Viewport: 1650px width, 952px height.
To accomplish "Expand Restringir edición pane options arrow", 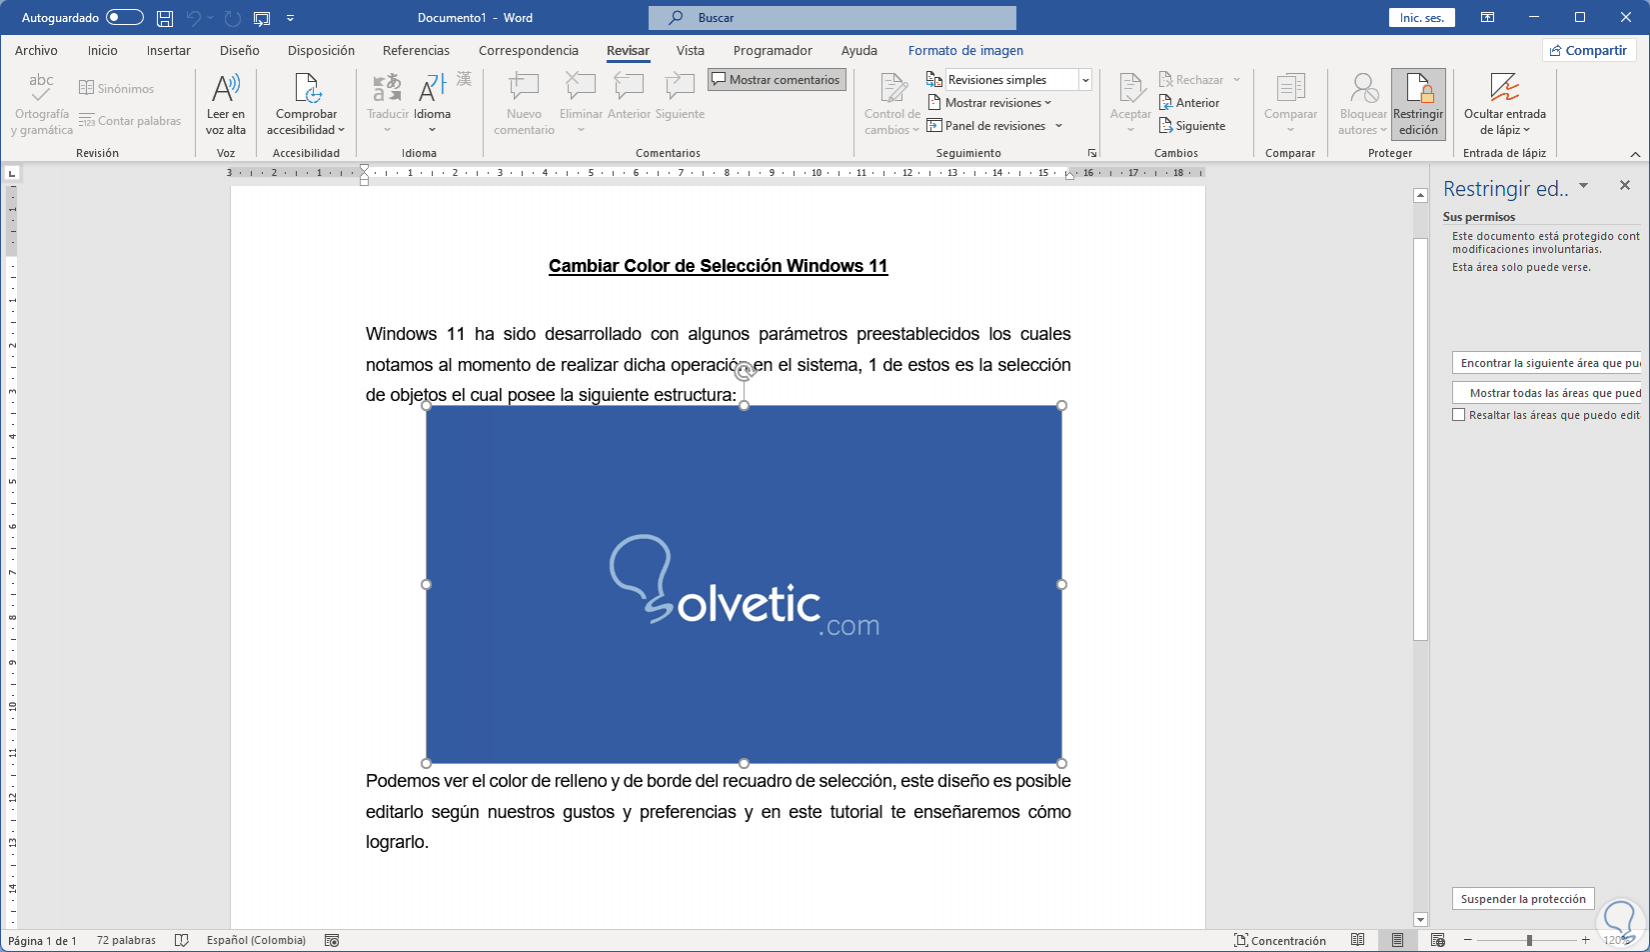I will tap(1583, 186).
